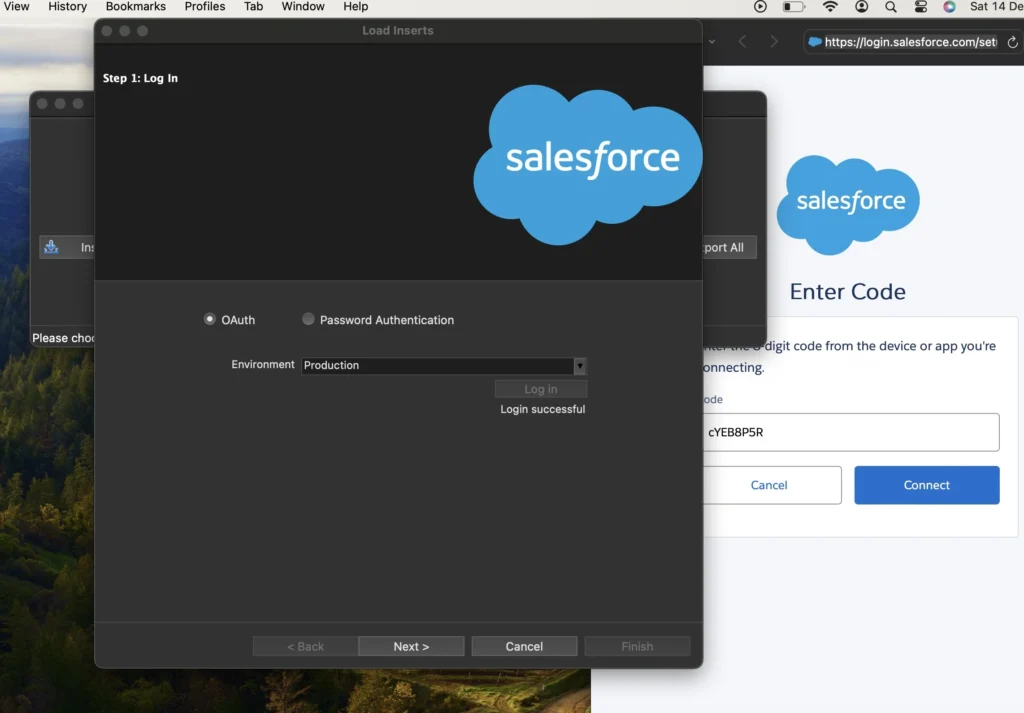Open the Tab menu

(x=253, y=7)
